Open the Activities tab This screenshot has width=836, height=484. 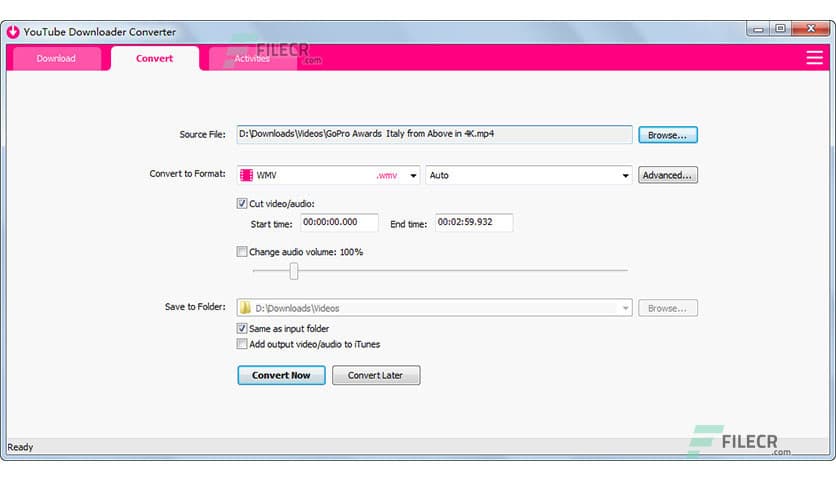click(x=252, y=59)
